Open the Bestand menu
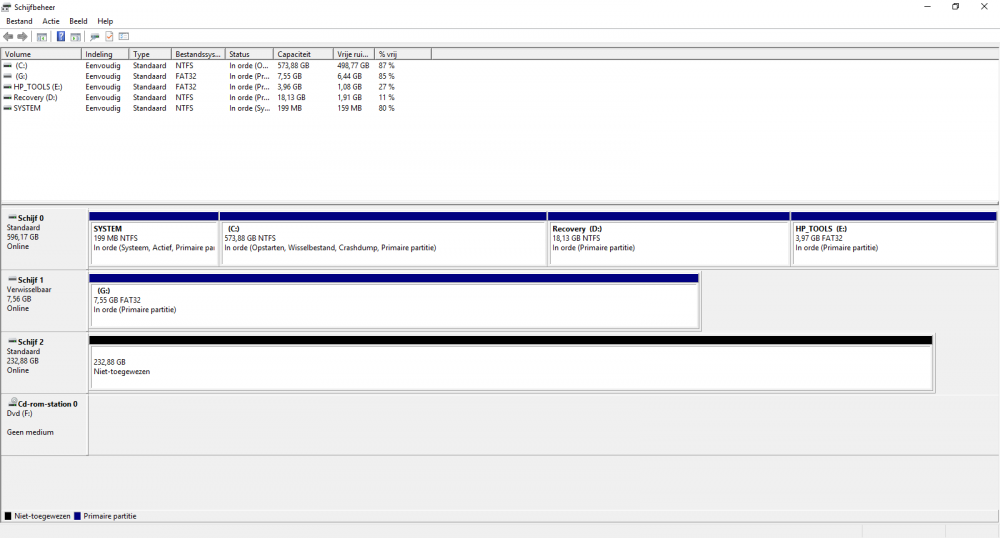This screenshot has width=1000, height=538. point(19,21)
